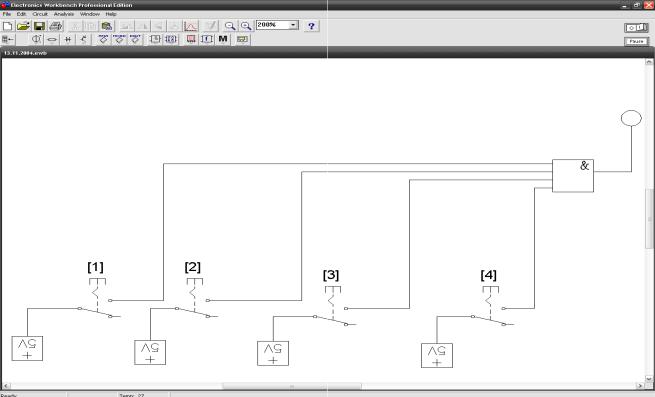
Task: Flip selected component horizontally
Action: (142, 26)
